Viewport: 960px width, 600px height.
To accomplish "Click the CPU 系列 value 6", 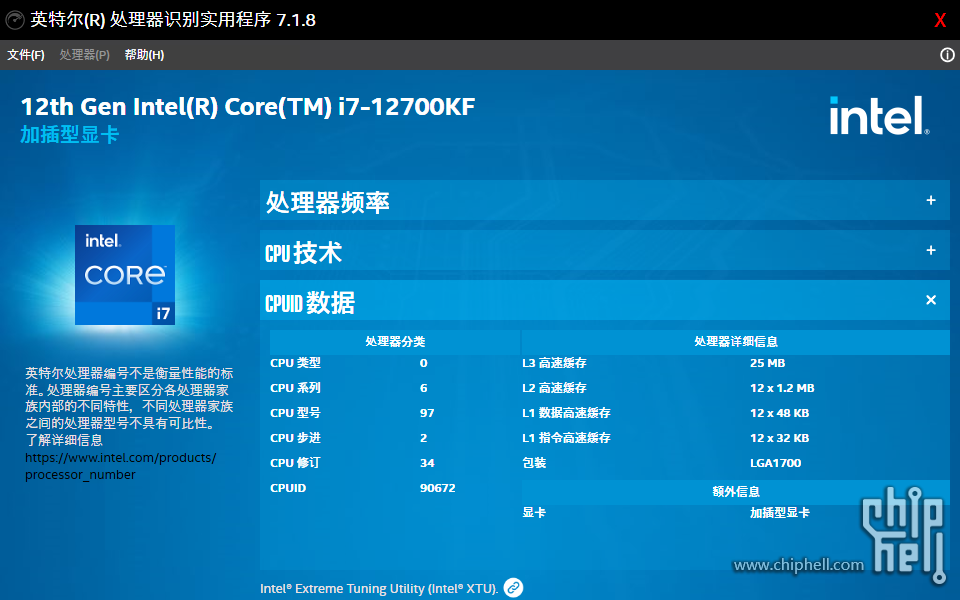I will tap(424, 388).
